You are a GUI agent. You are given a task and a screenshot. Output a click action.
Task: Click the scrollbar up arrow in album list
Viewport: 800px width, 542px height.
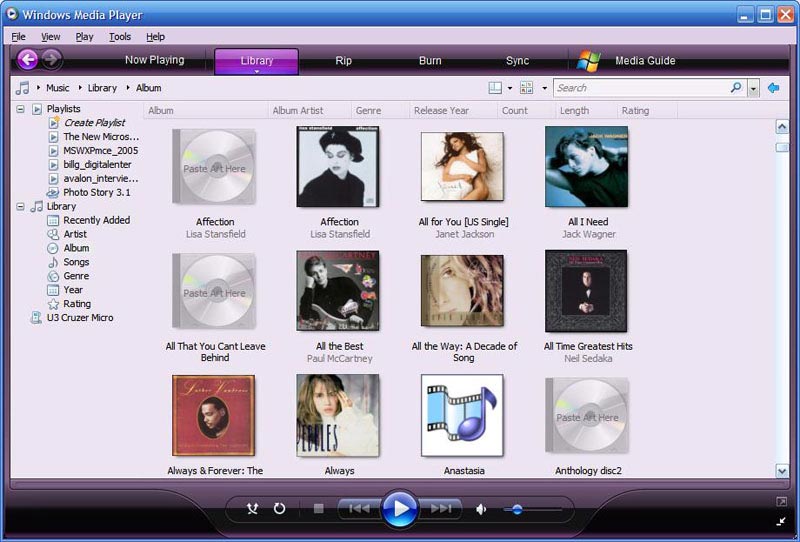tap(782, 127)
